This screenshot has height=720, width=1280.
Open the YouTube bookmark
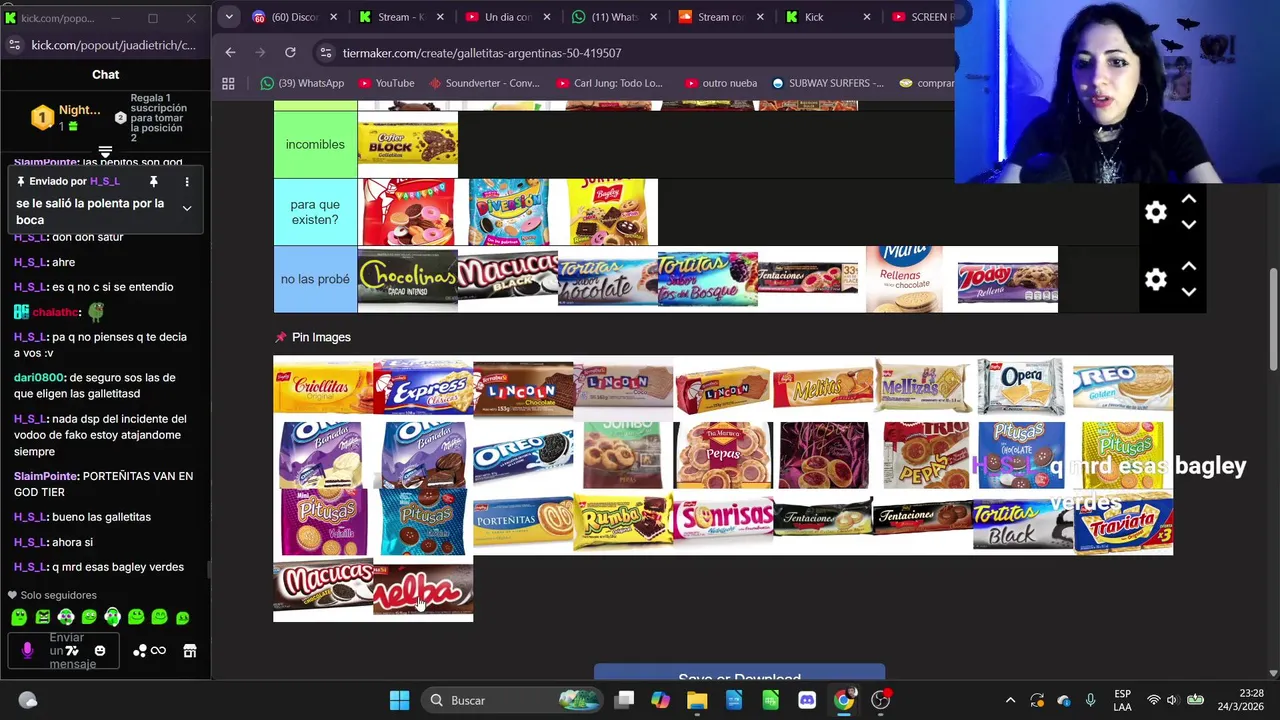coord(385,83)
